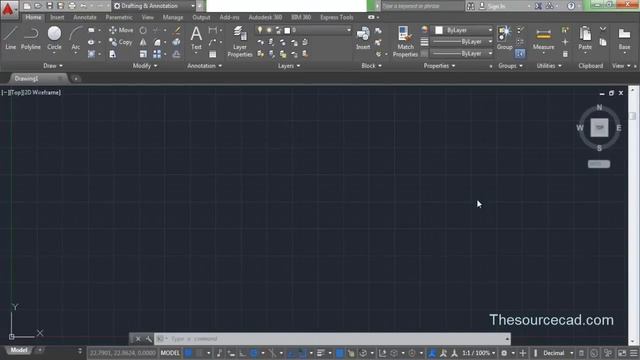Open the linetype ByLayer dropdown
Viewport: 640px width, 360px height.
[462, 53]
